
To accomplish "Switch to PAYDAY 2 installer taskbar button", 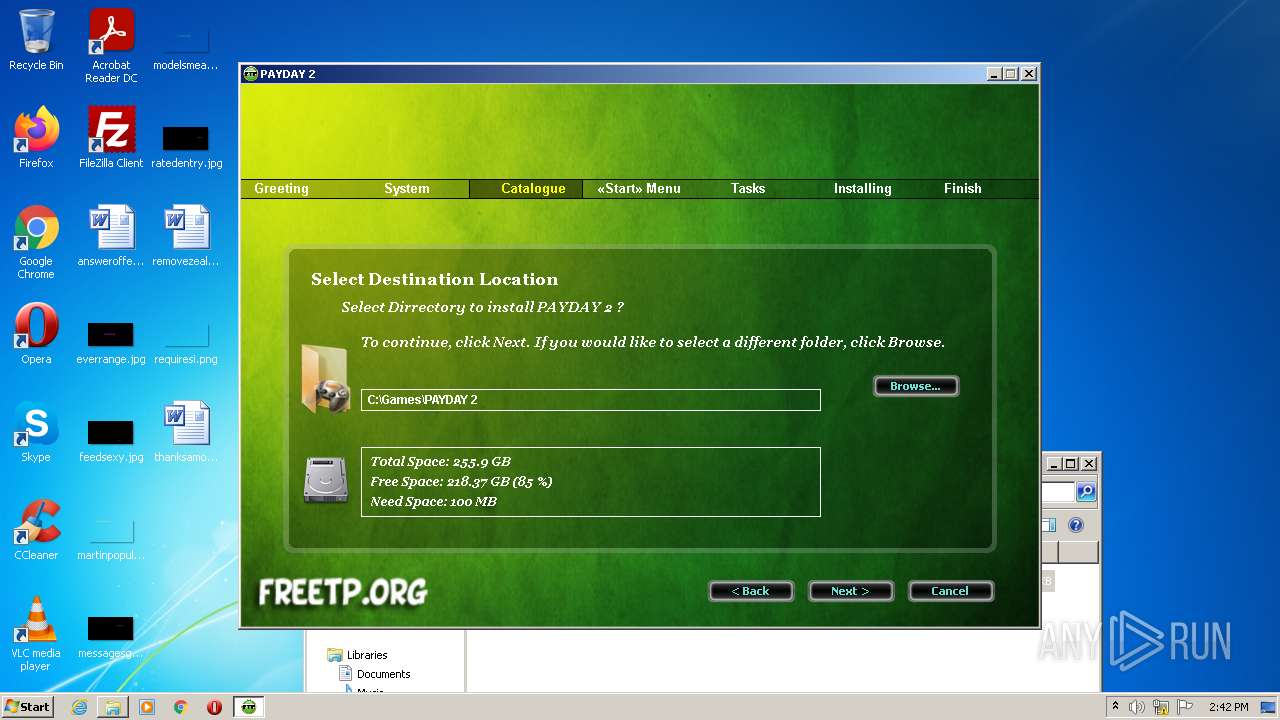I will tap(248, 707).
